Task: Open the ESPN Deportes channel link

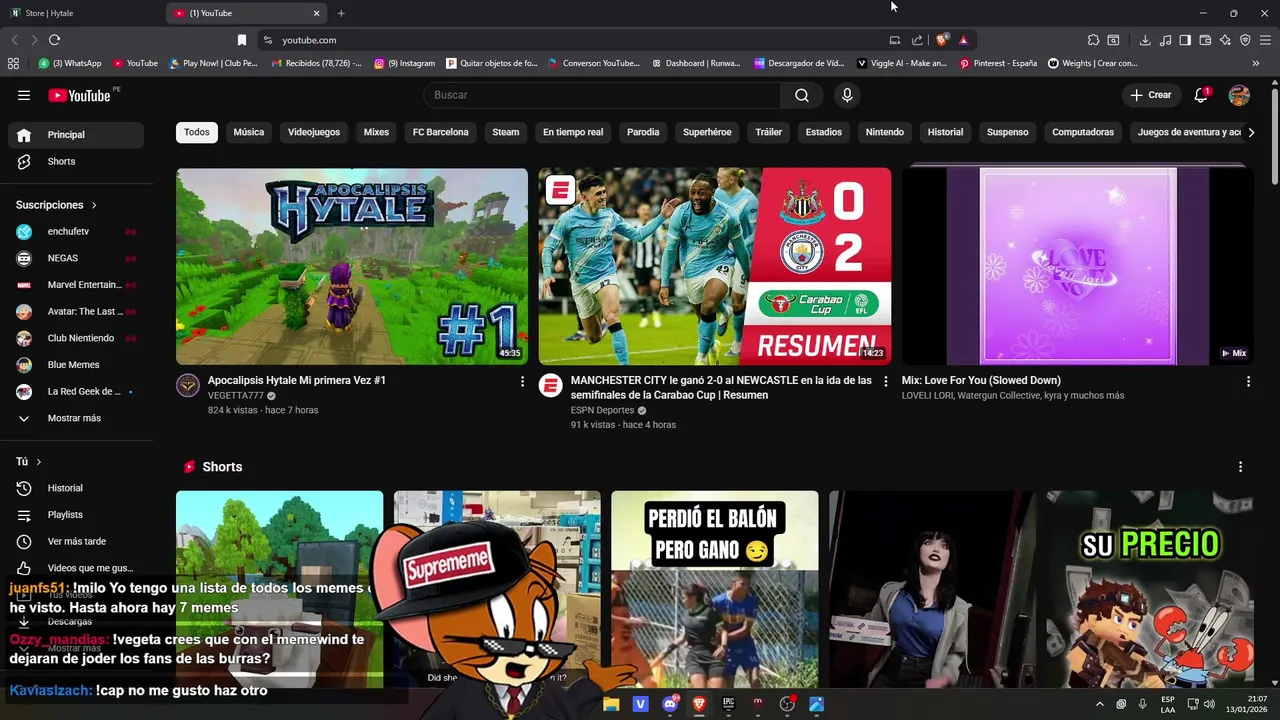Action: click(x=602, y=410)
